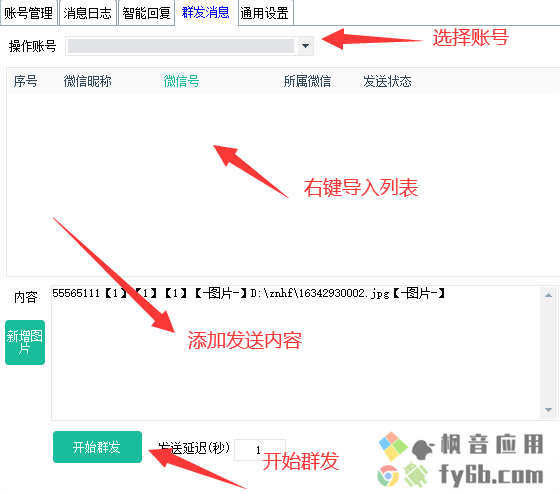Click the 操作账号 combo box field
Screen dimensions: 560x494
pos(189,46)
